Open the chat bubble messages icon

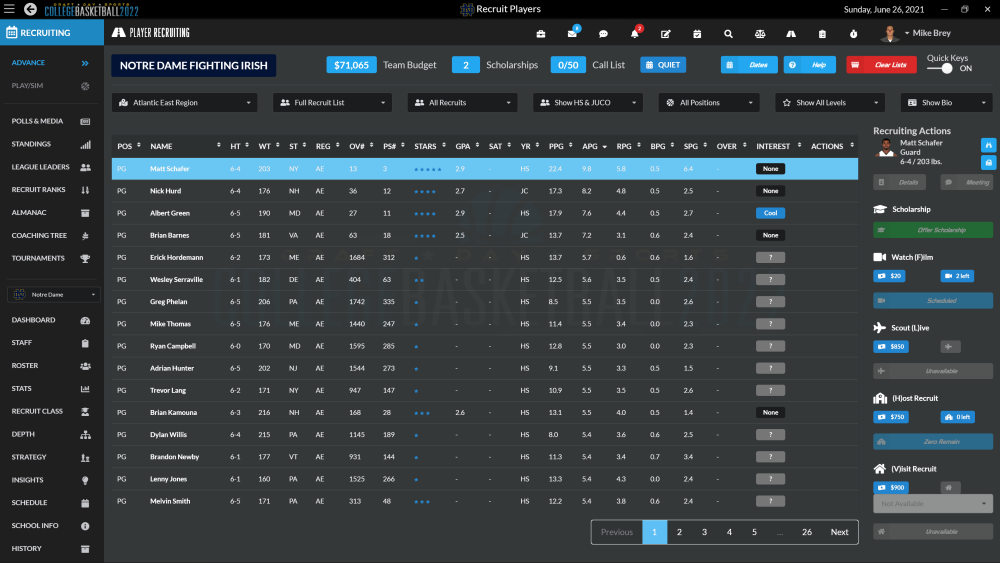[x=603, y=34]
